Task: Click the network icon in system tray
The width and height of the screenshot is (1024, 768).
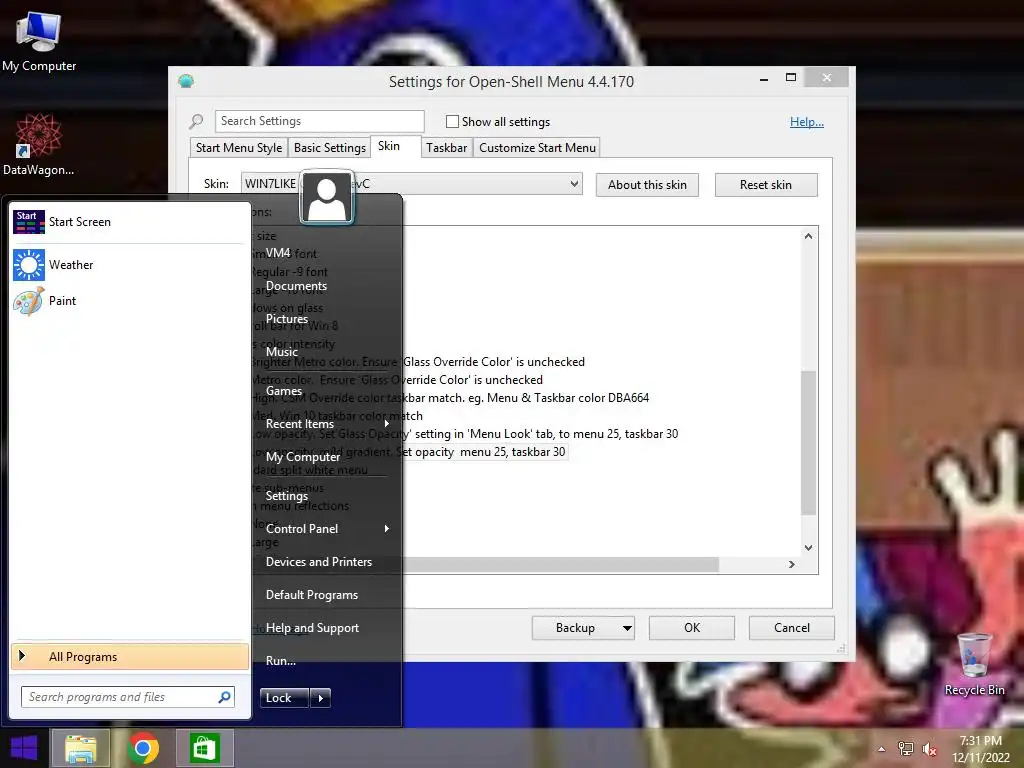Action: pyautogui.click(x=905, y=749)
